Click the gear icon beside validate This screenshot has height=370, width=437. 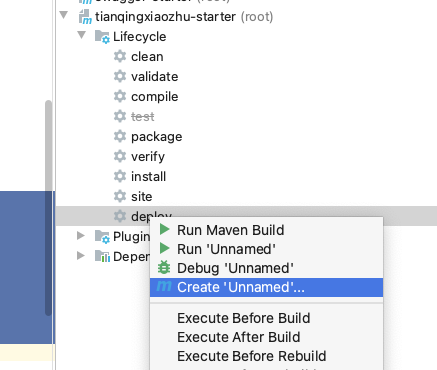120,76
